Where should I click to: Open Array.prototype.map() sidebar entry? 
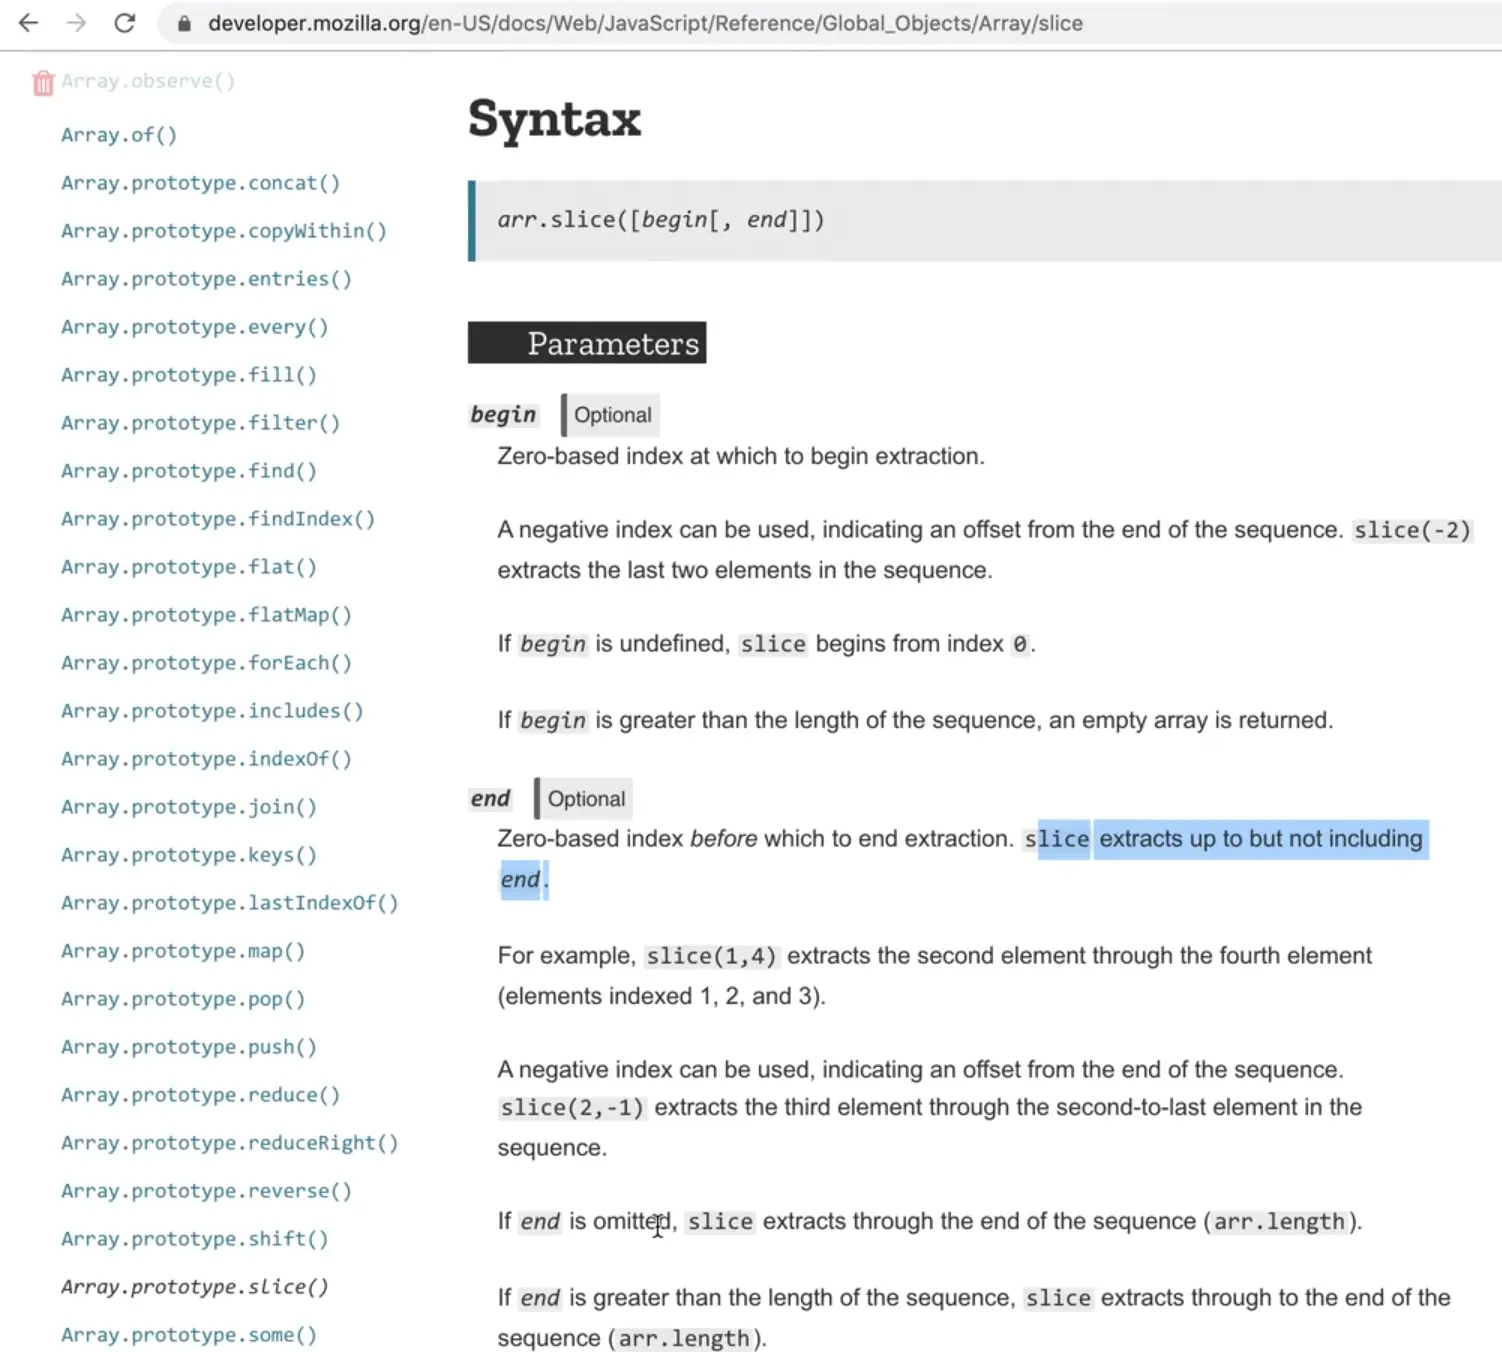click(x=183, y=951)
